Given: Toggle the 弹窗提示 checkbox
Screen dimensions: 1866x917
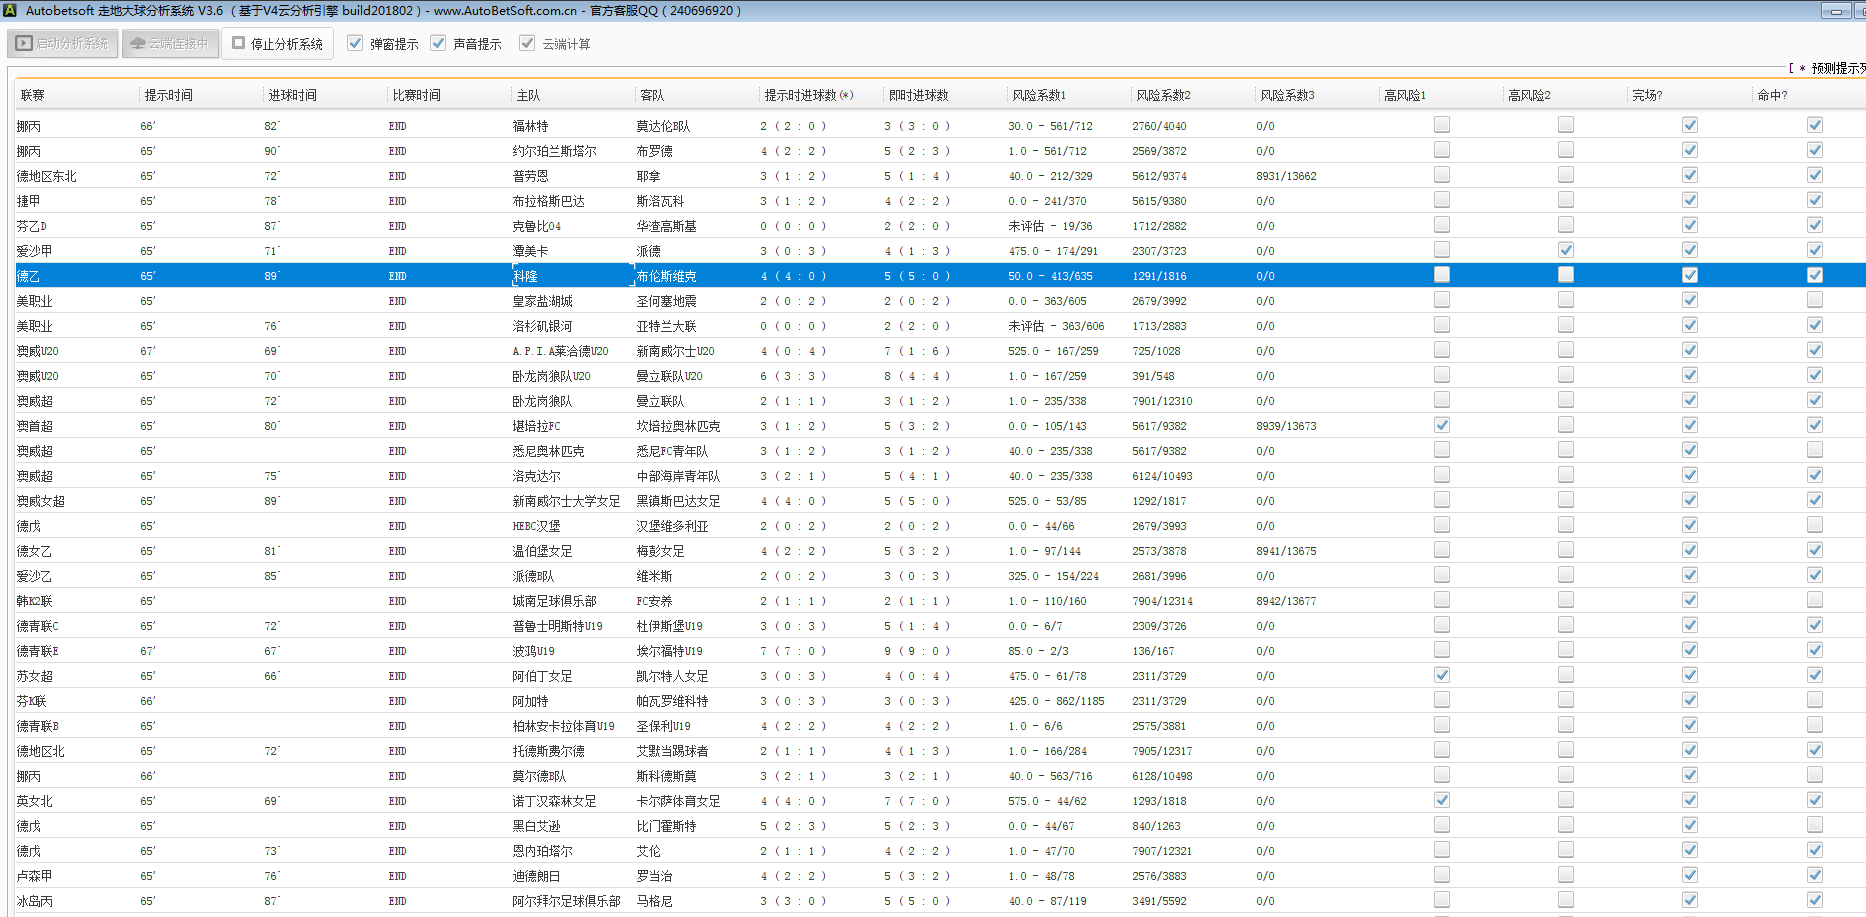Looking at the screenshot, I should pos(355,43).
